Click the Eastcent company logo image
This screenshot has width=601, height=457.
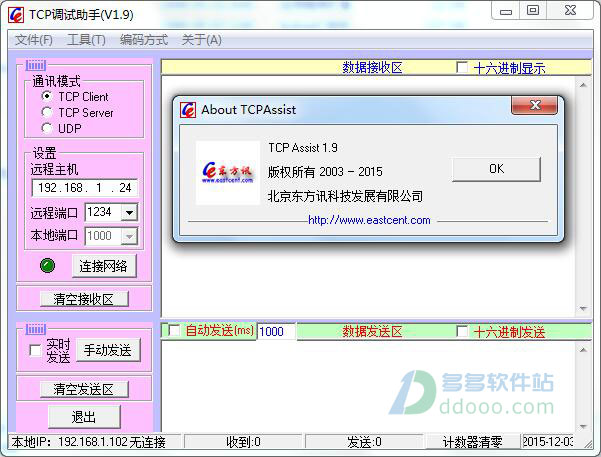(x=228, y=173)
